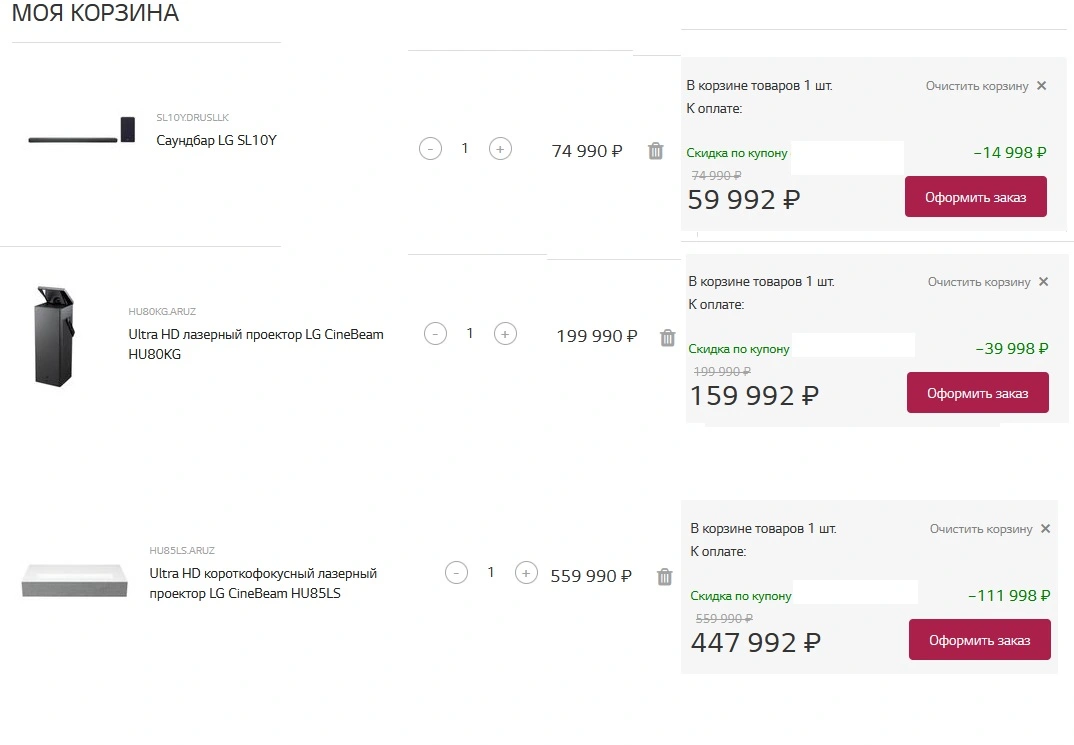Increase quantity of Саундбар LG SL10Y
The height and width of the screenshot is (745, 1074).
500,149
